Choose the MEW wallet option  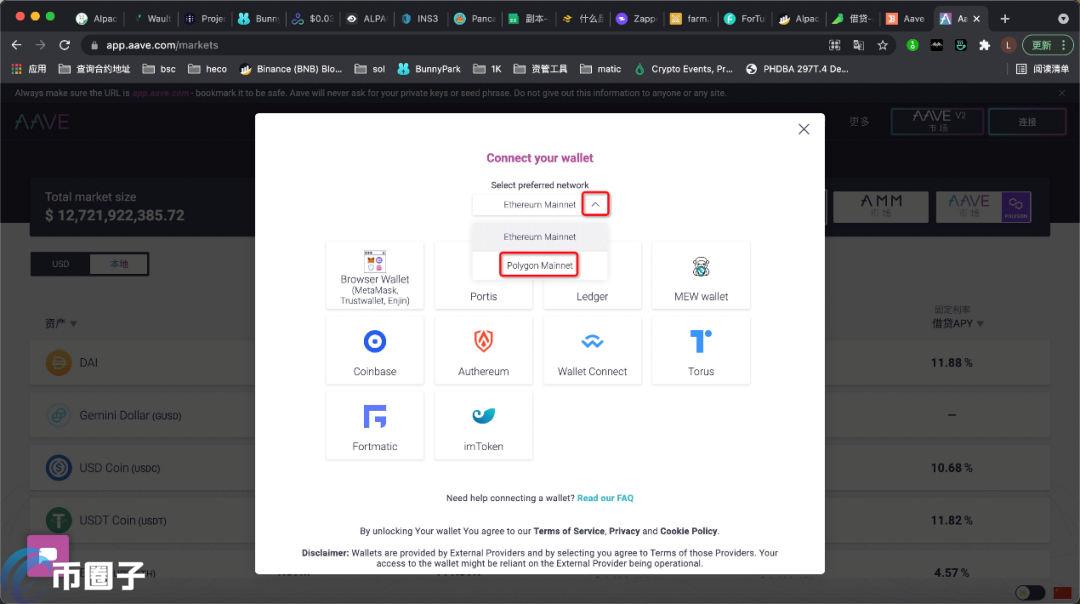click(x=700, y=275)
